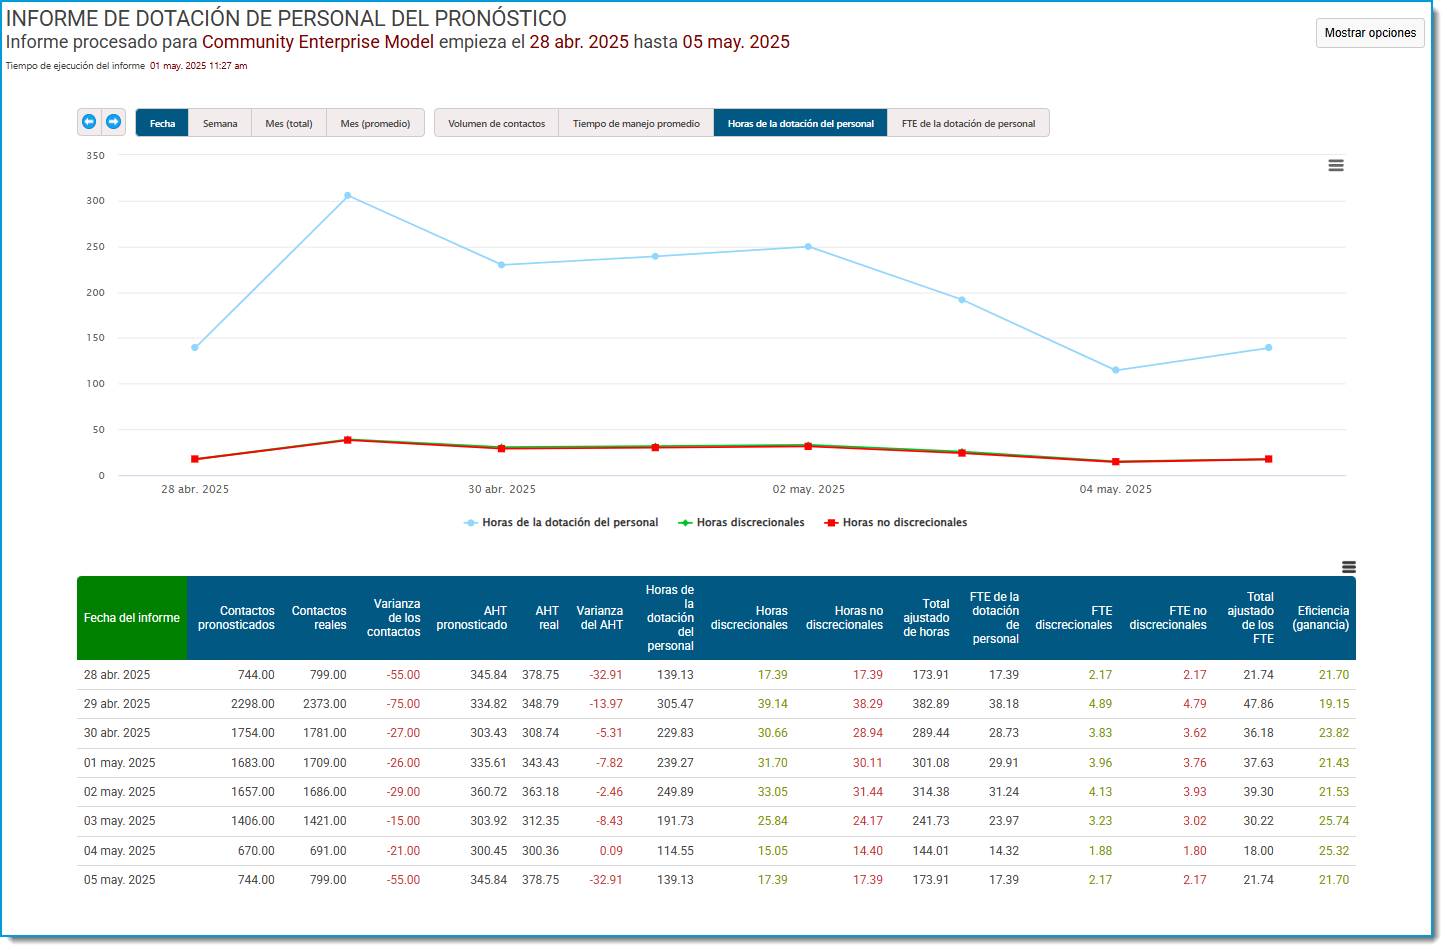Toggle Horas discrecionales legend series
The width and height of the screenshot is (1447, 951).
(x=741, y=523)
